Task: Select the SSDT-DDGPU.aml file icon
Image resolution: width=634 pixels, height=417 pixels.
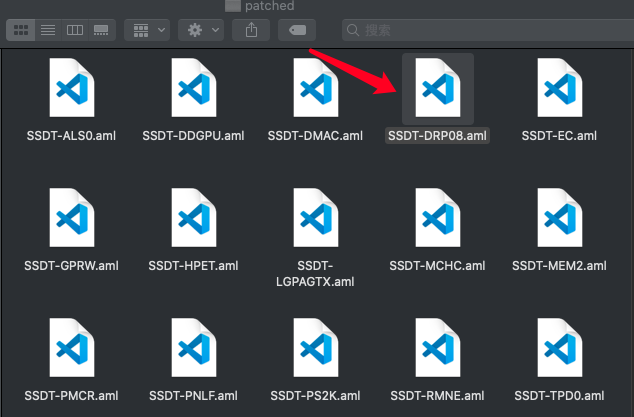Action: click(x=194, y=88)
